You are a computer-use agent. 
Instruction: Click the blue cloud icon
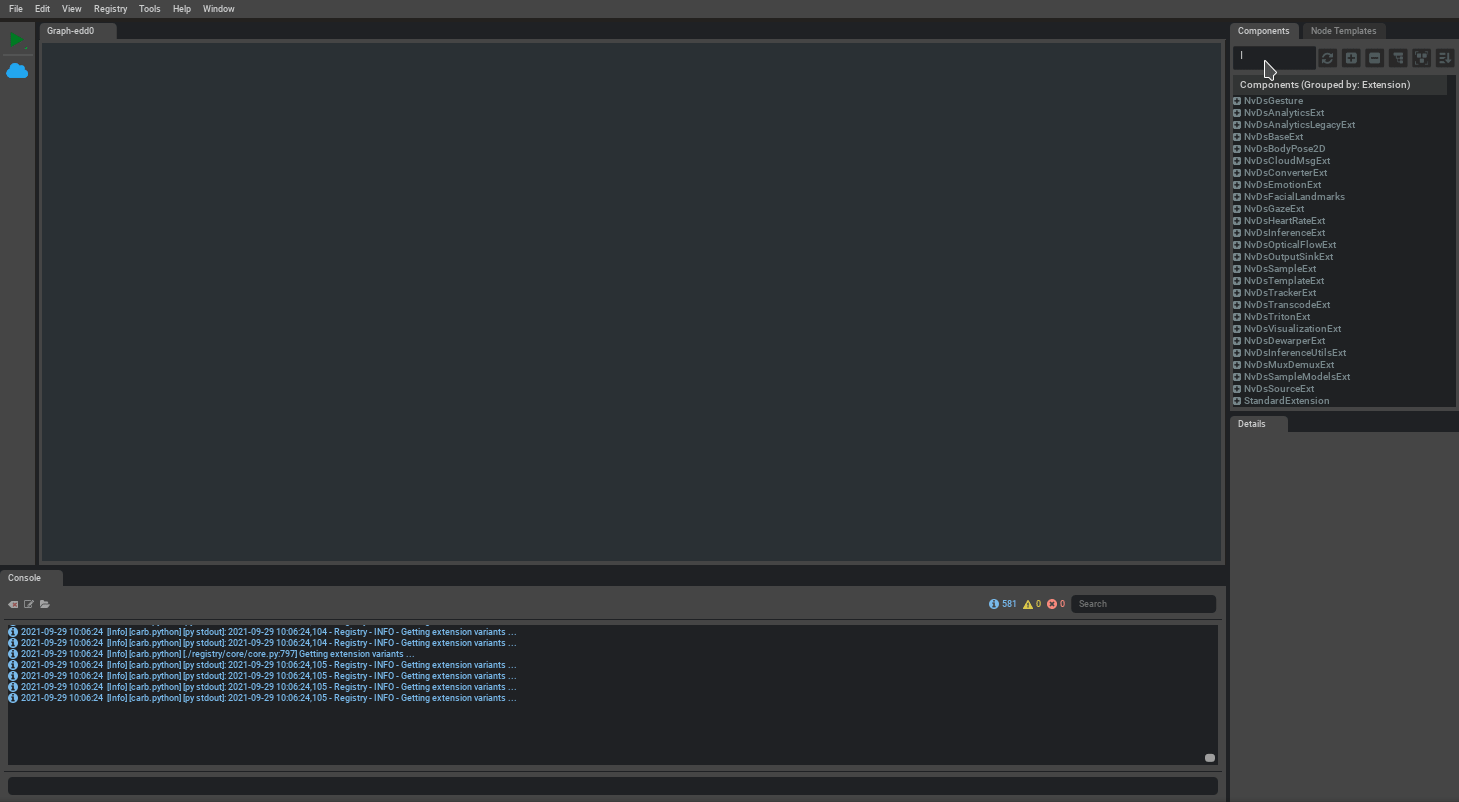click(x=17, y=71)
